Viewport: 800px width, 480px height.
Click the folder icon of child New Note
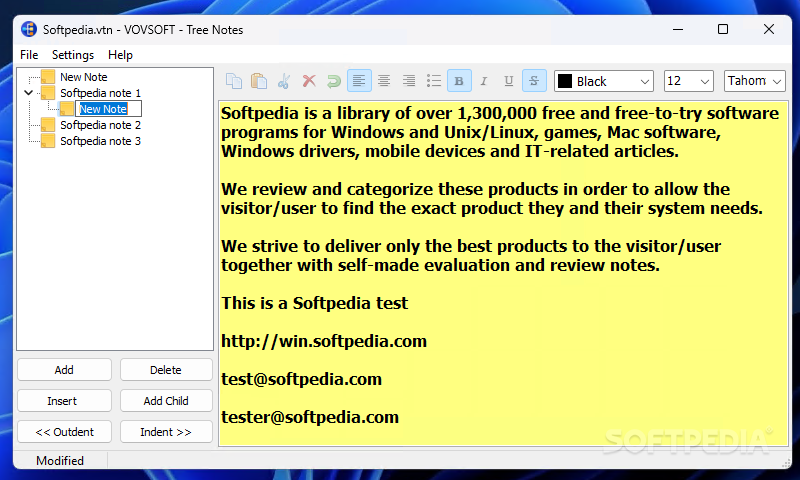point(67,109)
